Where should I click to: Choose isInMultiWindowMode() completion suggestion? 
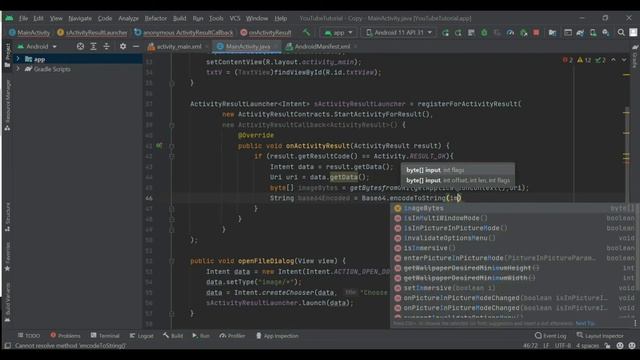pyautogui.click(x=514, y=218)
